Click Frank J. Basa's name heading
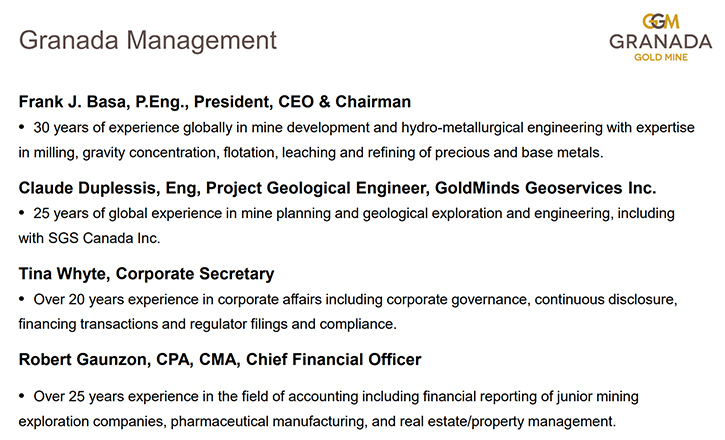The height and width of the screenshot is (440, 725). point(215,102)
